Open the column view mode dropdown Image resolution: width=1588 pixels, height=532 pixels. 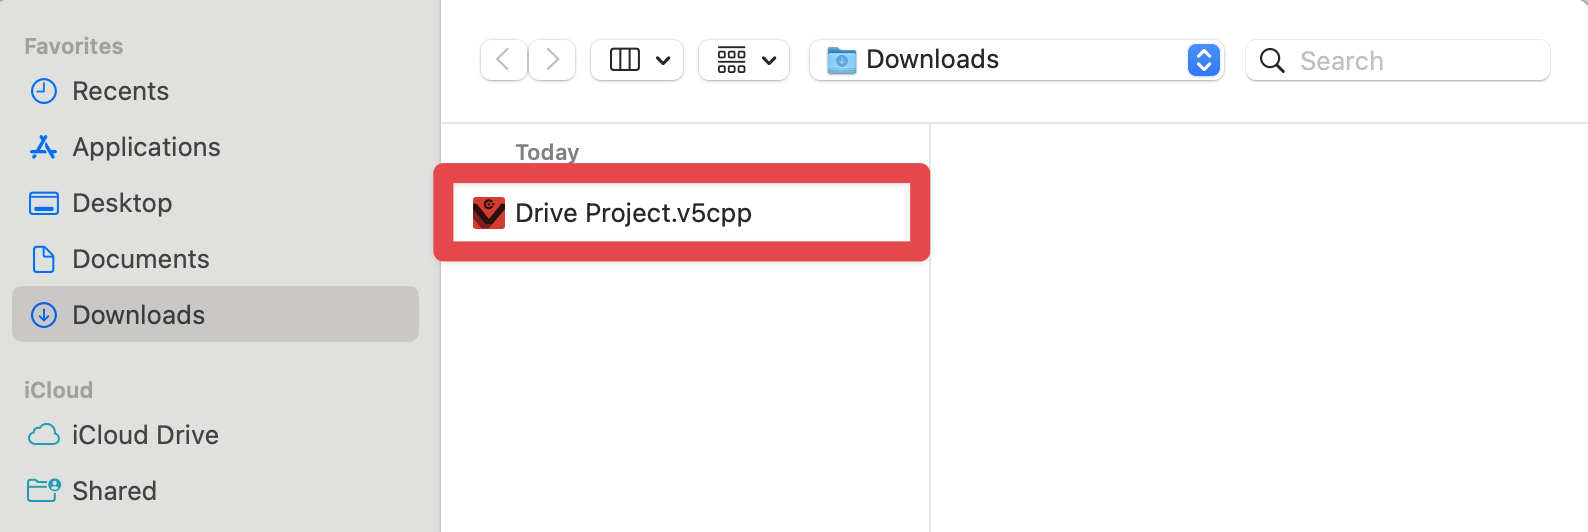tap(637, 60)
